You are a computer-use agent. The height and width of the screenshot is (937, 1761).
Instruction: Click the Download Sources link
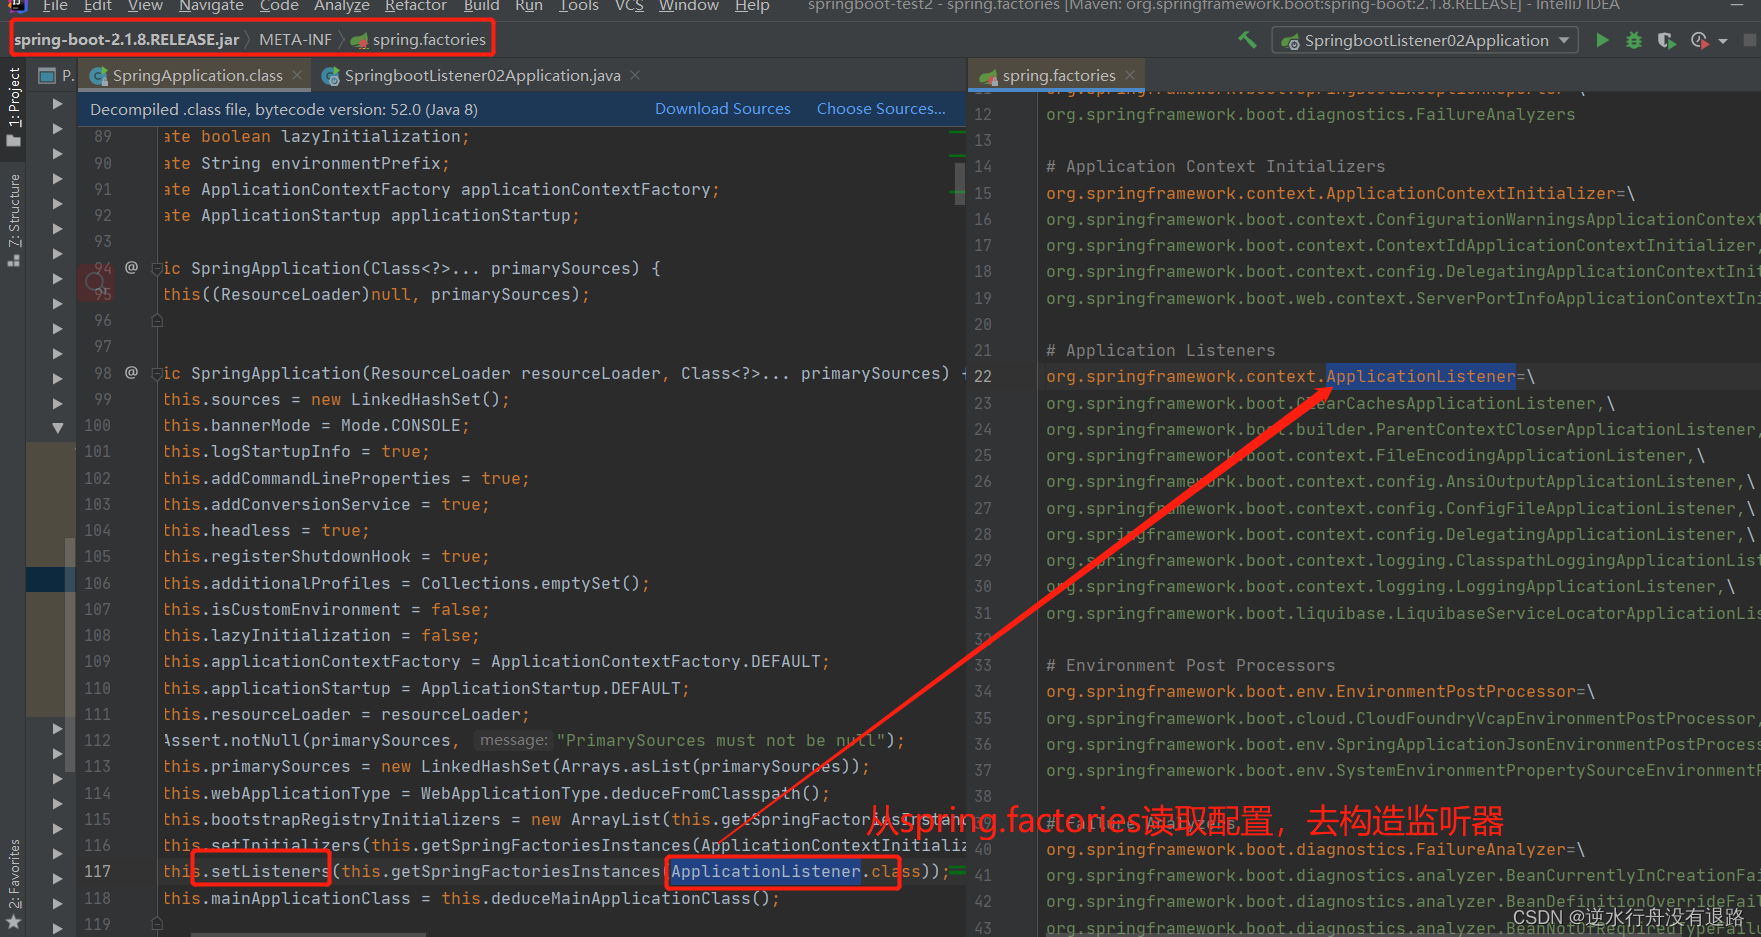pyautogui.click(x=722, y=109)
